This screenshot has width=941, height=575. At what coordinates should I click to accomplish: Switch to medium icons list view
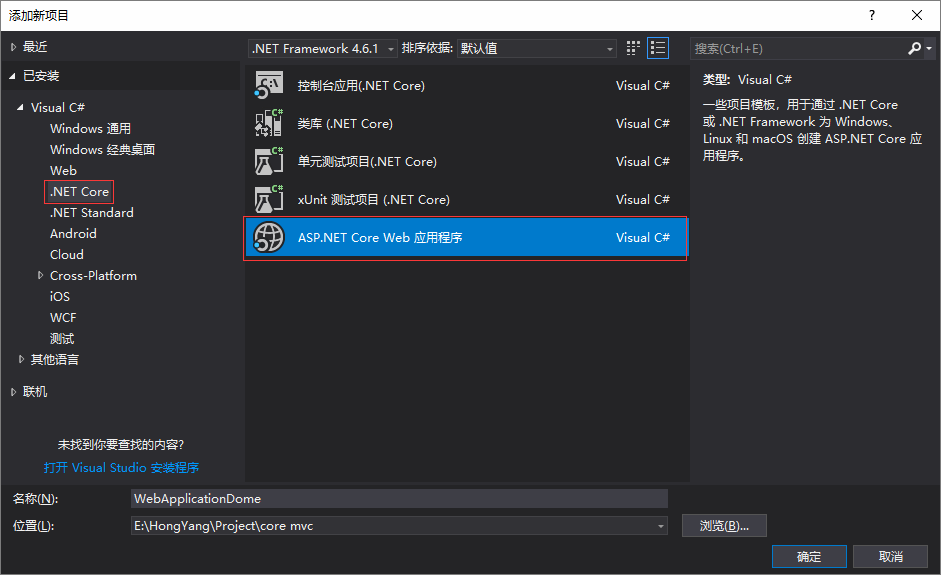[658, 48]
